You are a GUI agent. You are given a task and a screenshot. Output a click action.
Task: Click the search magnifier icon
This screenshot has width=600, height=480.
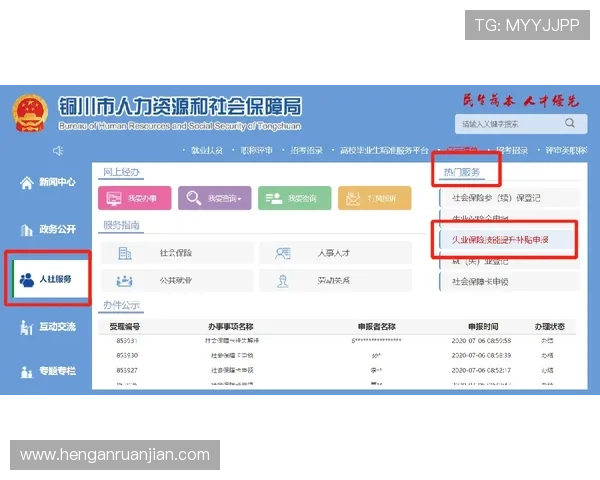[x=569, y=123]
